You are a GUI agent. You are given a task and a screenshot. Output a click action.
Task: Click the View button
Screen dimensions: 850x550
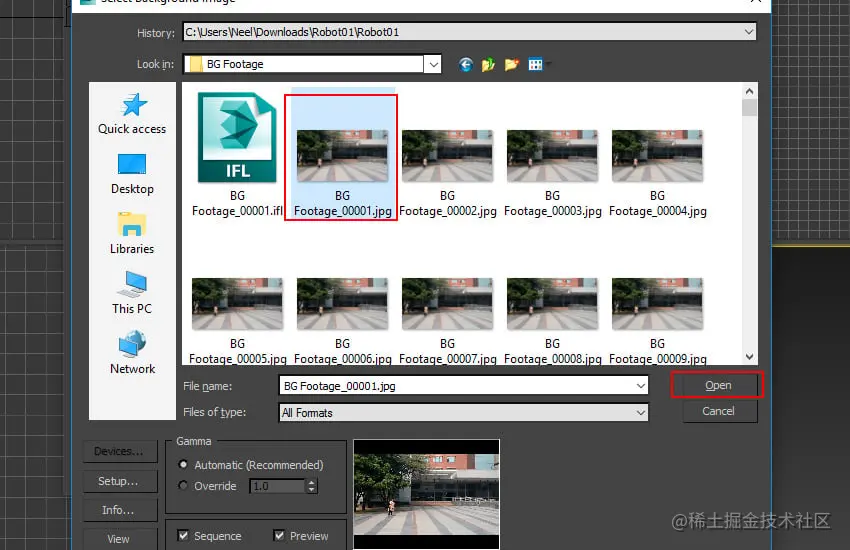(120, 539)
